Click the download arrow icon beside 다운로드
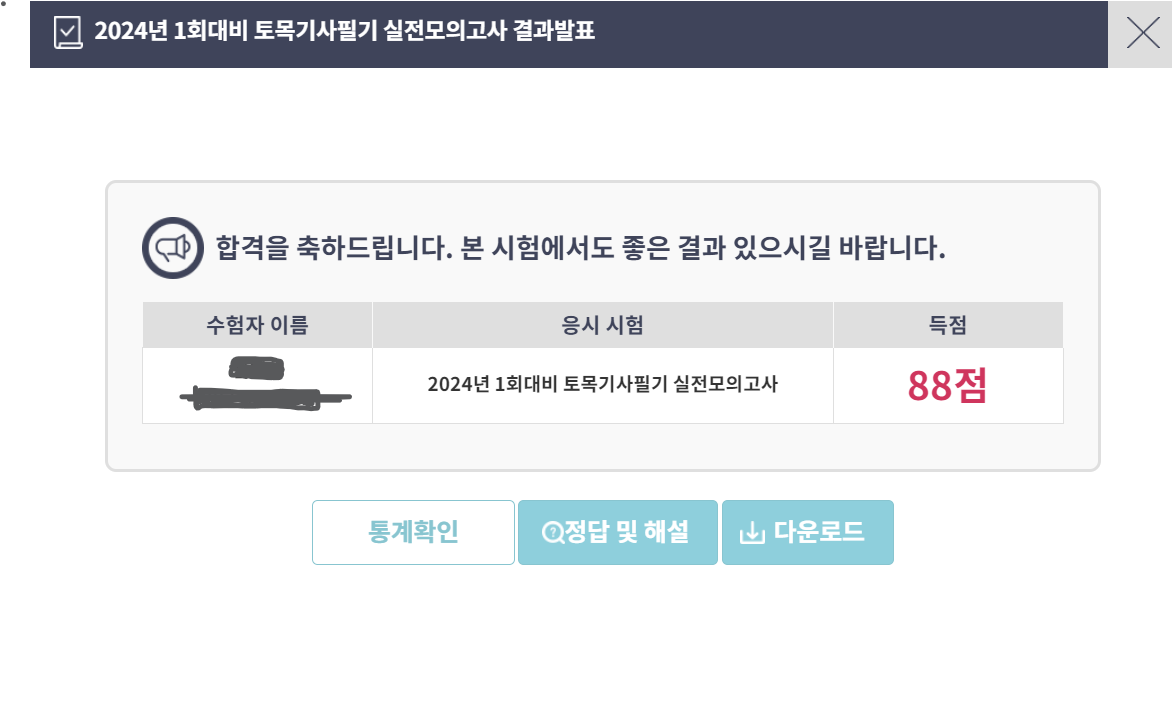This screenshot has width=1172, height=718. click(x=752, y=533)
